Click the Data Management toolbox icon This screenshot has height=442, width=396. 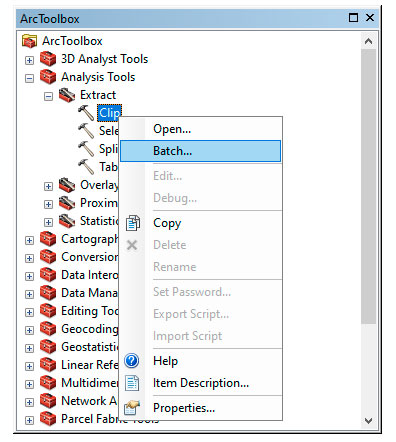point(48,293)
